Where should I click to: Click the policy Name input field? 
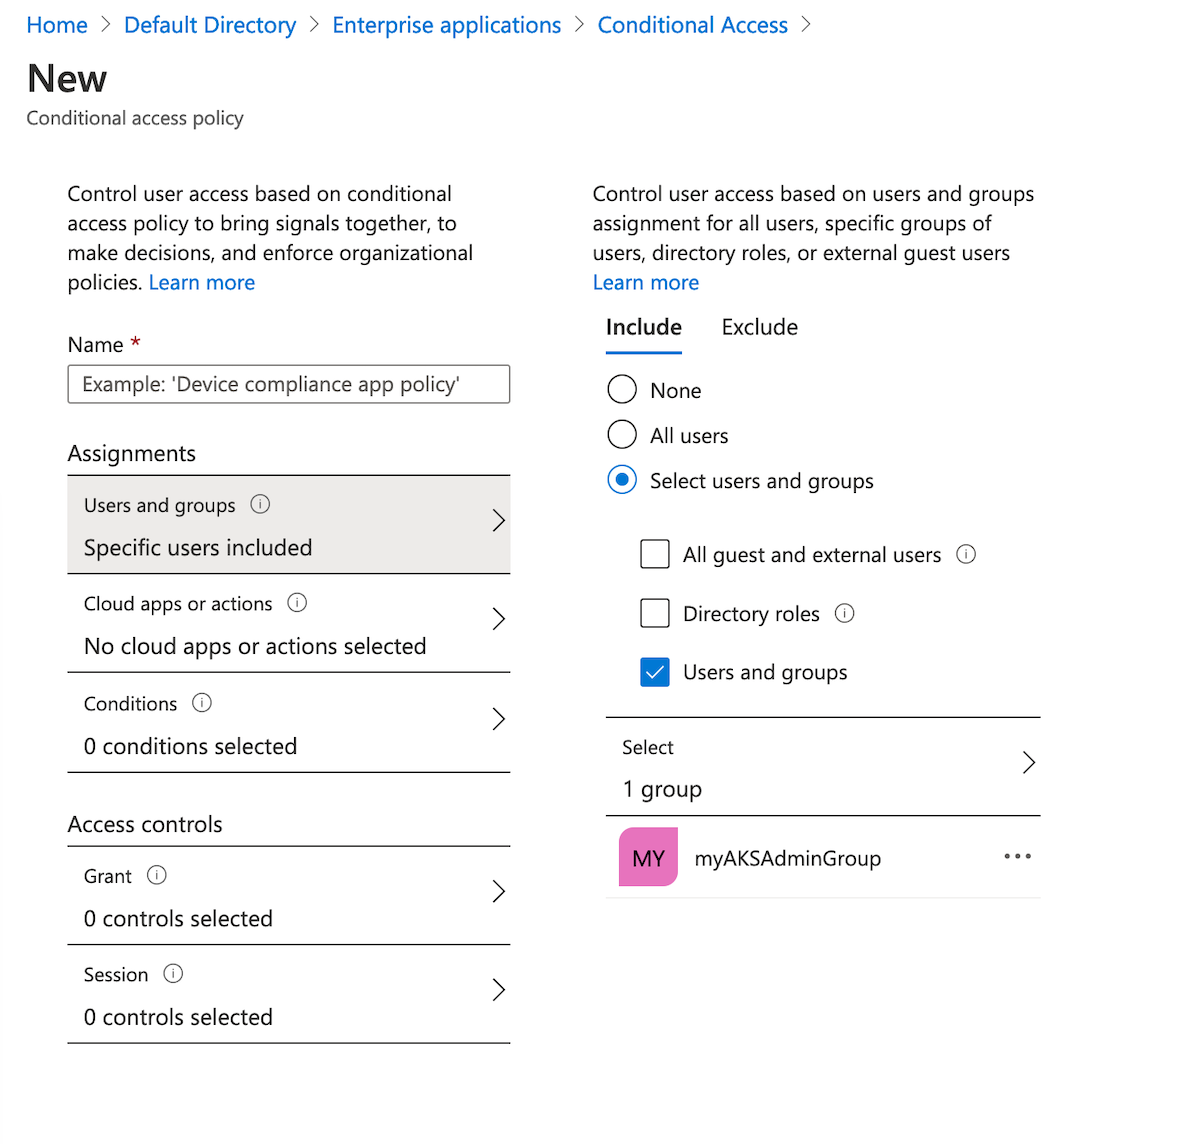(x=288, y=384)
